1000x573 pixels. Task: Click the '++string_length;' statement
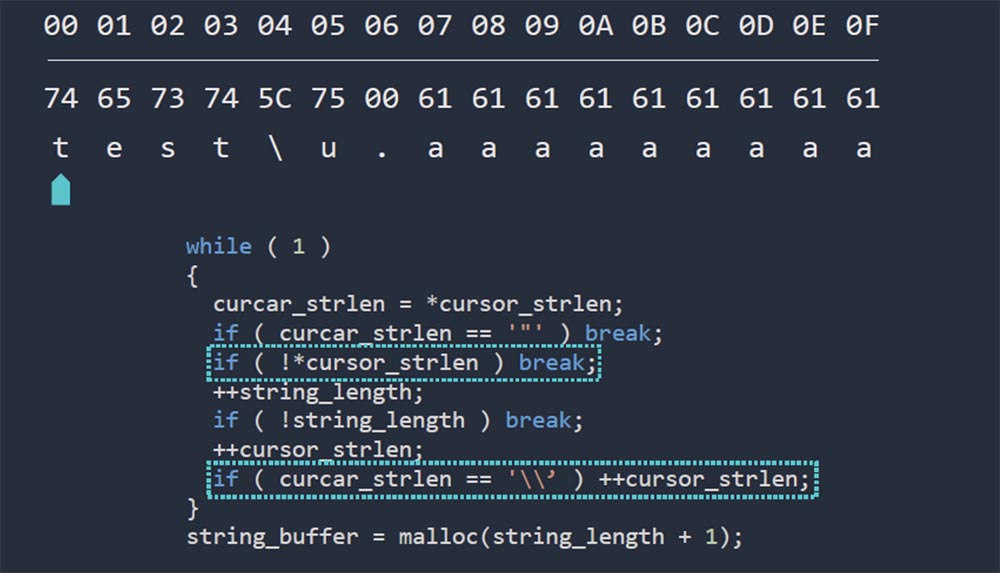click(318, 392)
